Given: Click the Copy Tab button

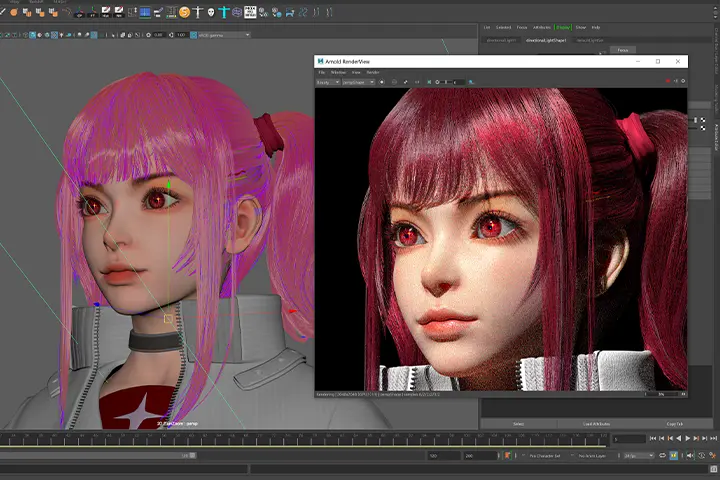Looking at the screenshot, I should (x=675, y=424).
